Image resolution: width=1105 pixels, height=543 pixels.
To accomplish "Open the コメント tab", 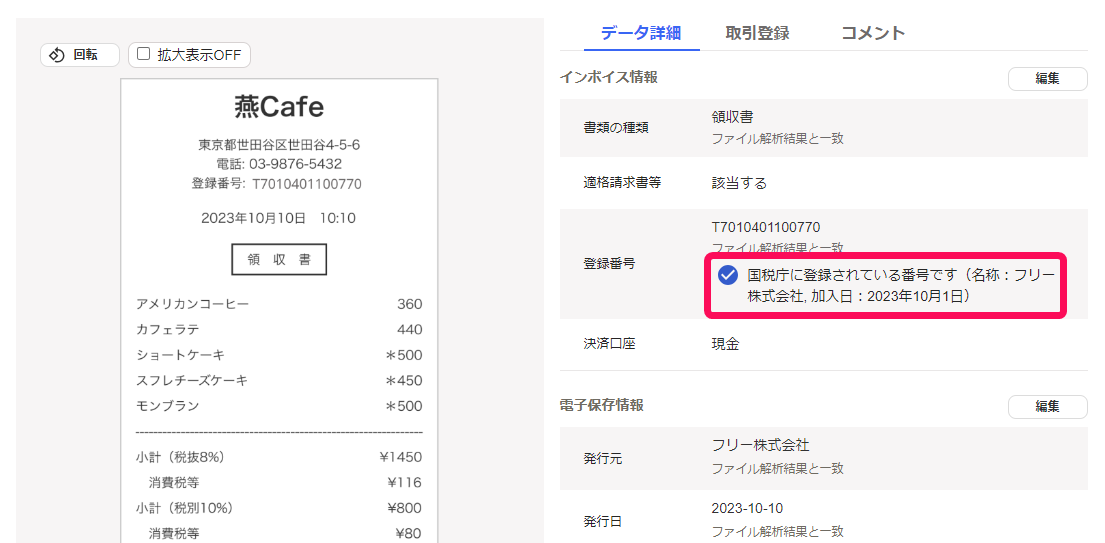I will click(x=873, y=32).
